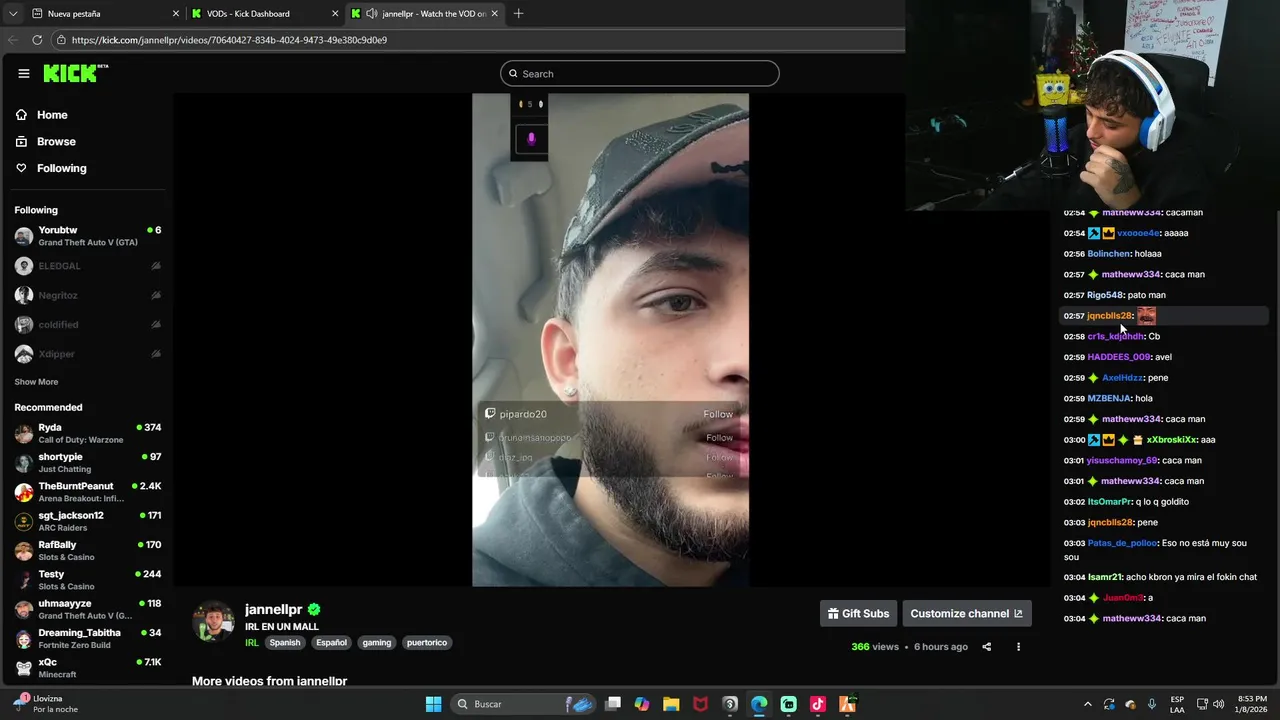The width and height of the screenshot is (1280, 720).
Task: Open Xdipper channel in Following list
Action: [88, 354]
